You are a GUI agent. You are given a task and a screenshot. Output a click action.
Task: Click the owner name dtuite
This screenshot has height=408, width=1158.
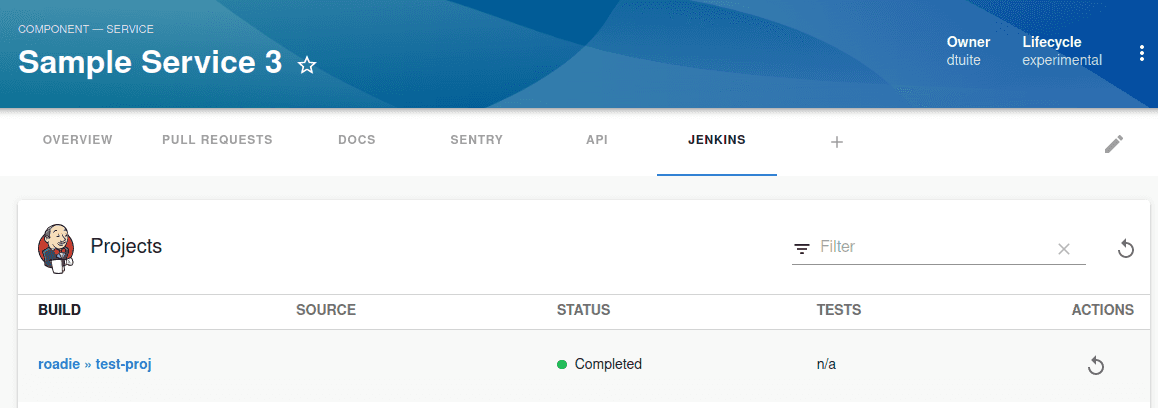point(964,61)
